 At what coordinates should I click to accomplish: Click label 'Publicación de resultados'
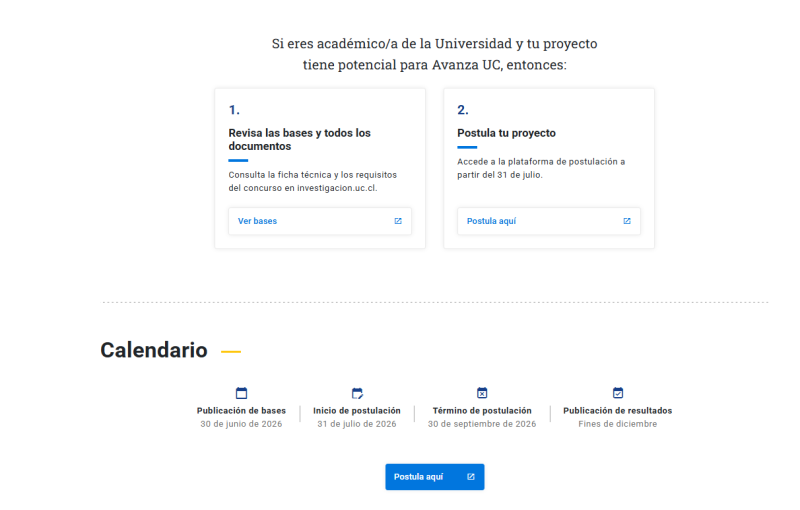pyautogui.click(x=618, y=411)
